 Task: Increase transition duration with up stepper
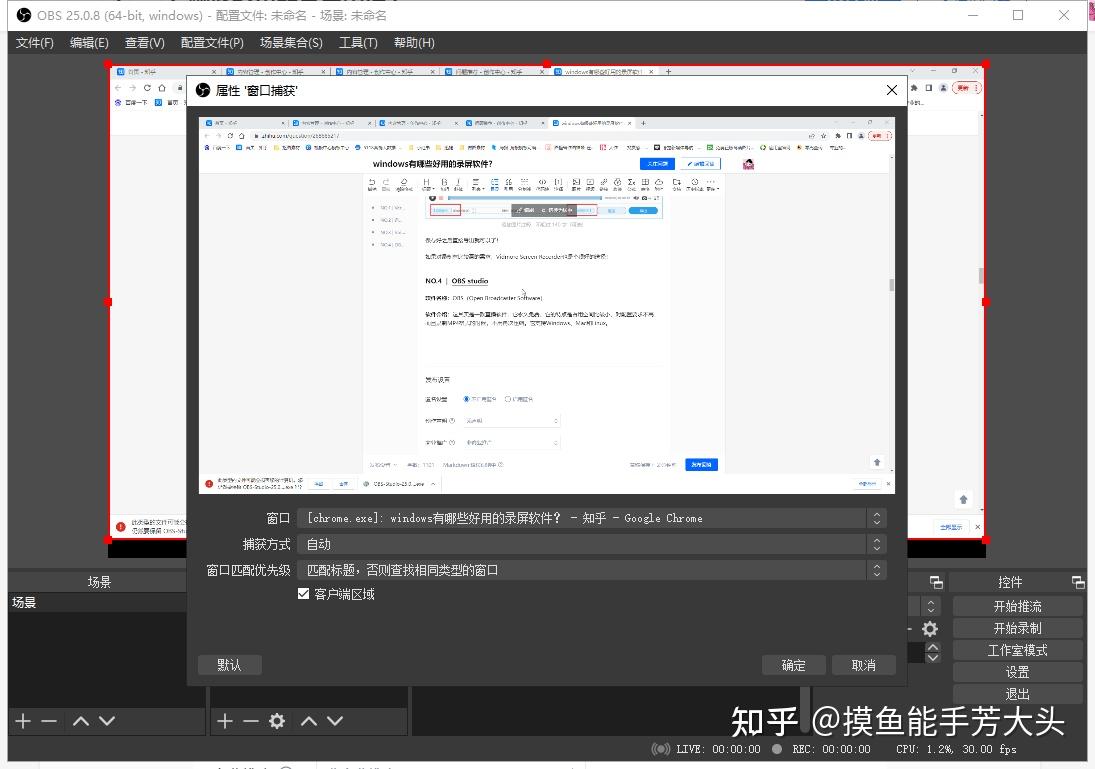[932, 647]
